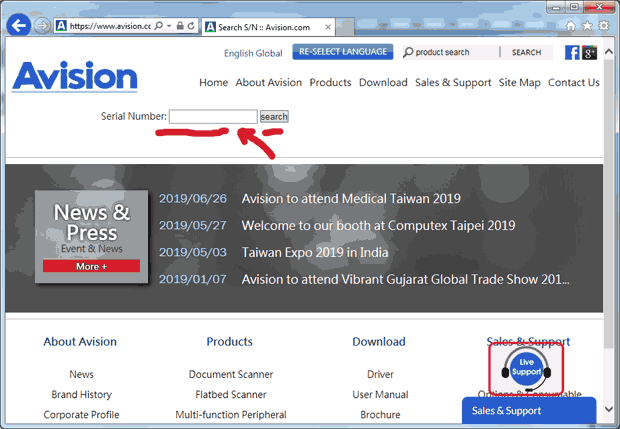Screen dimensions: 620x429
Task: Select the Search S/N :: Avision.com tab
Action: [269, 27]
